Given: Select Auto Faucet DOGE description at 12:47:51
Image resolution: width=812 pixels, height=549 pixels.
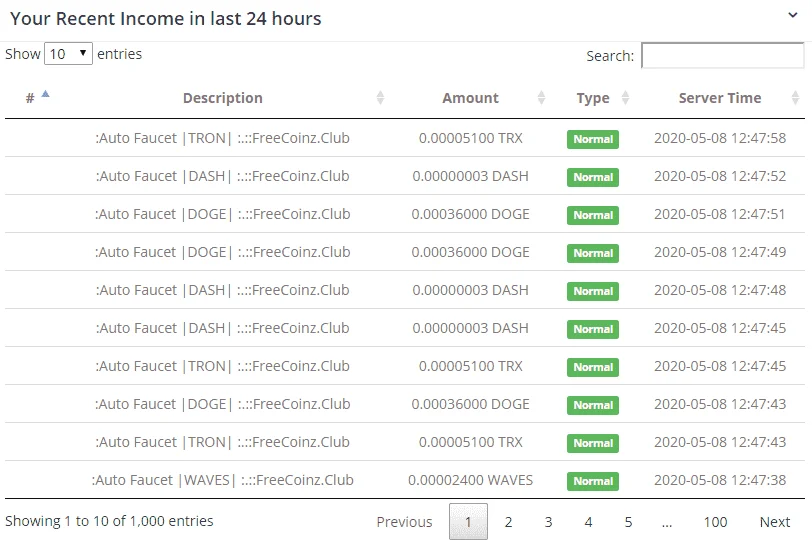Looking at the screenshot, I should point(223,214).
